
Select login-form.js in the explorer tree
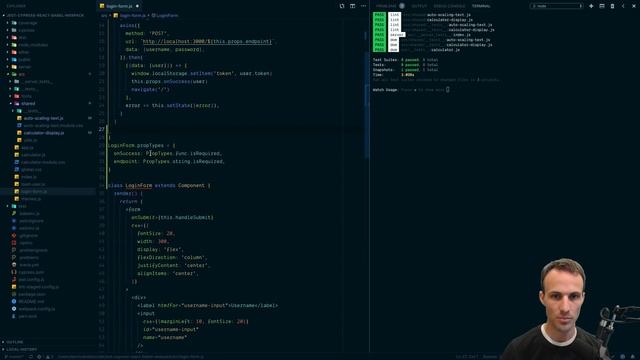coord(33,192)
